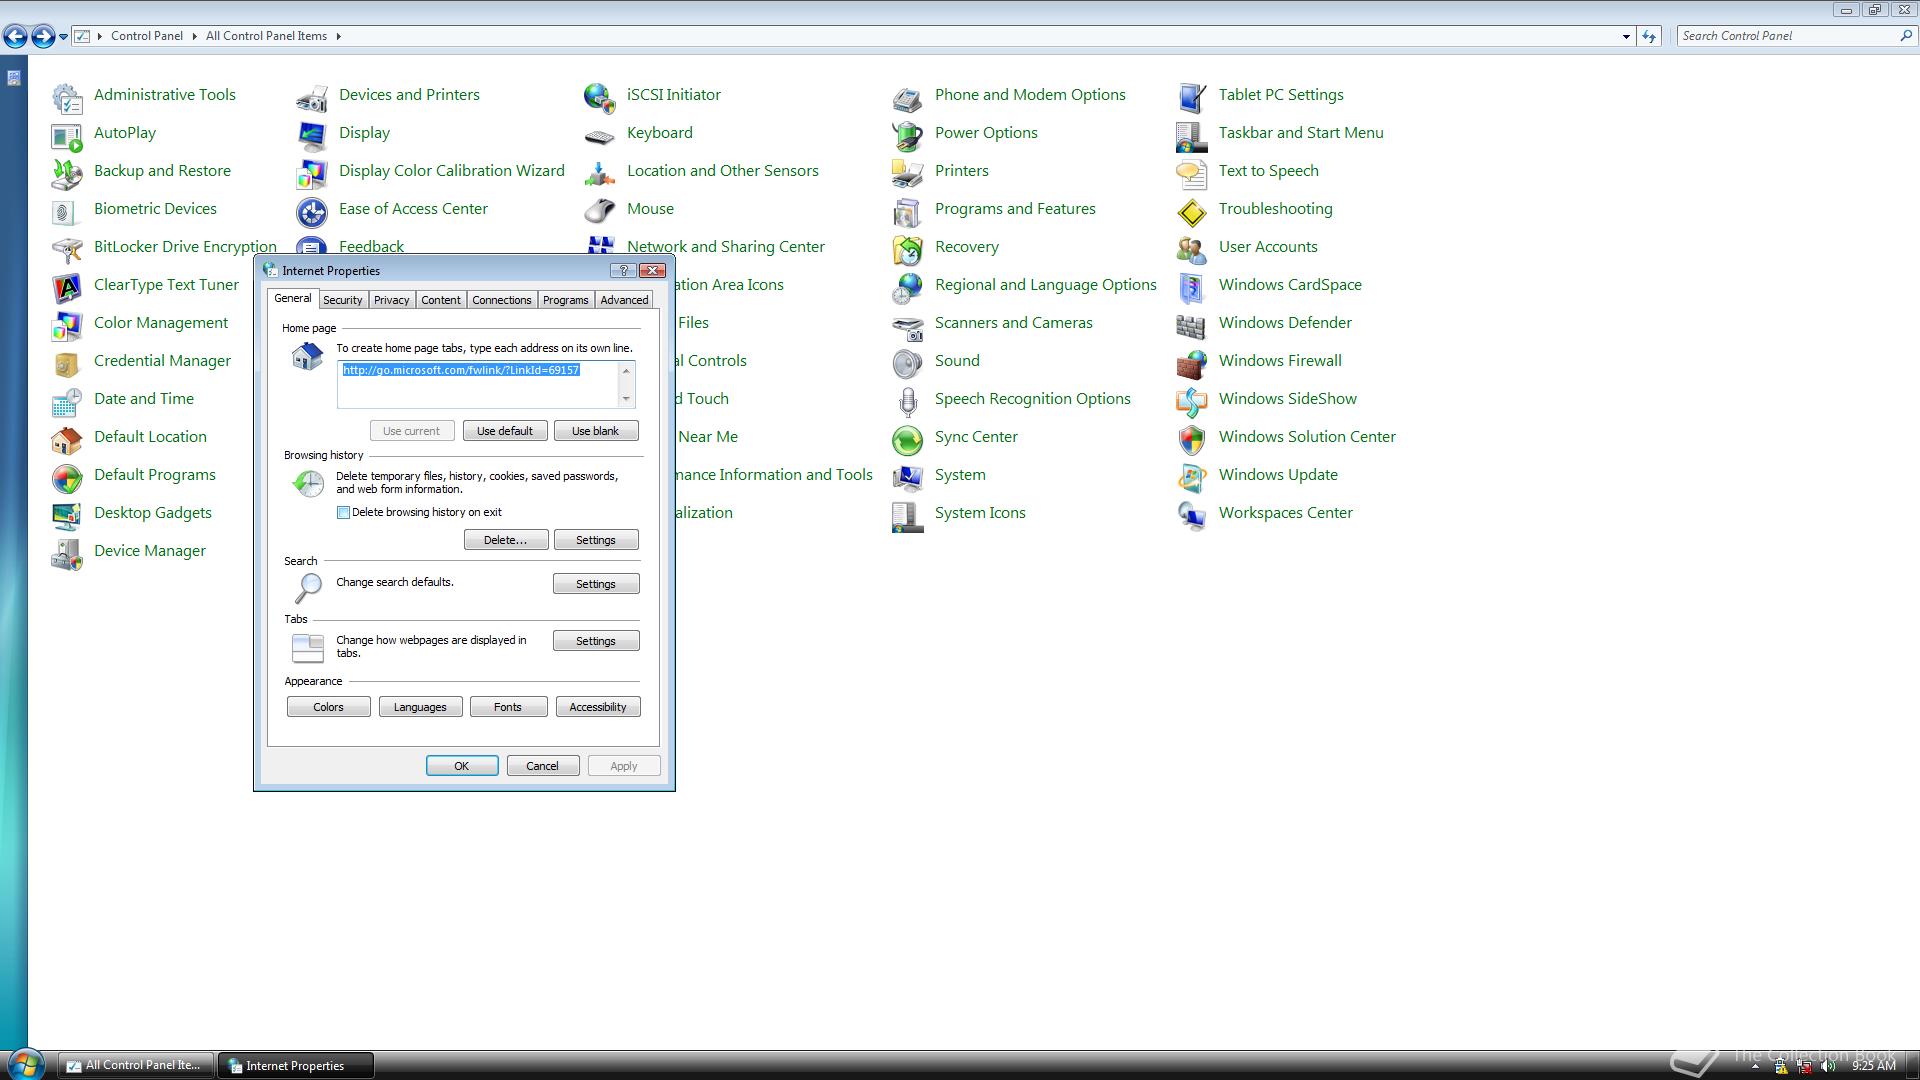Viewport: 1920px width, 1080px height.
Task: Click the refresh button beside address bar
Action: [x=1649, y=36]
